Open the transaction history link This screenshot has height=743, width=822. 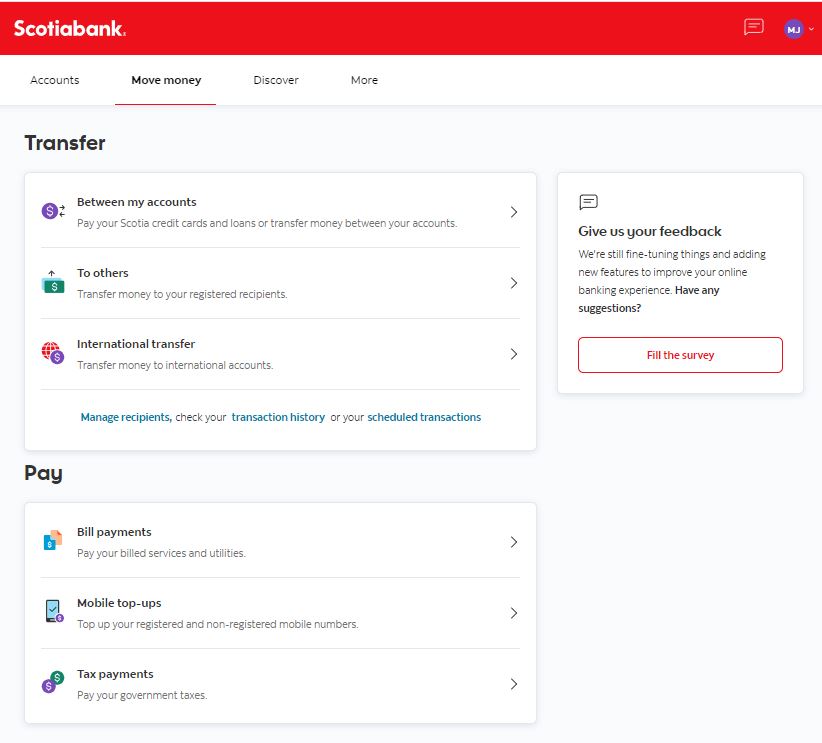coord(278,417)
